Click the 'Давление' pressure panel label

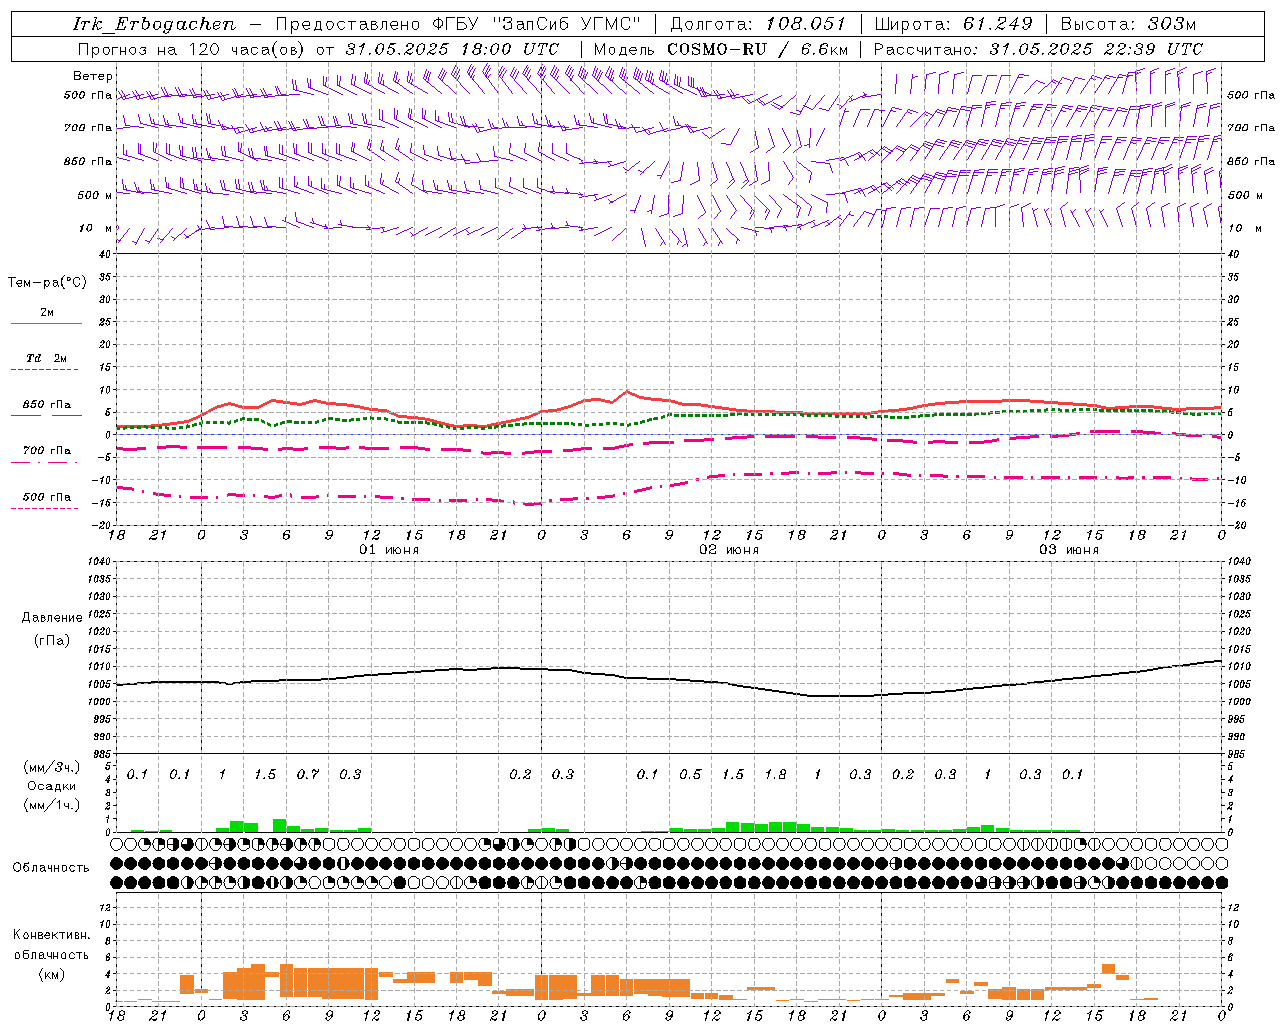(x=52, y=618)
